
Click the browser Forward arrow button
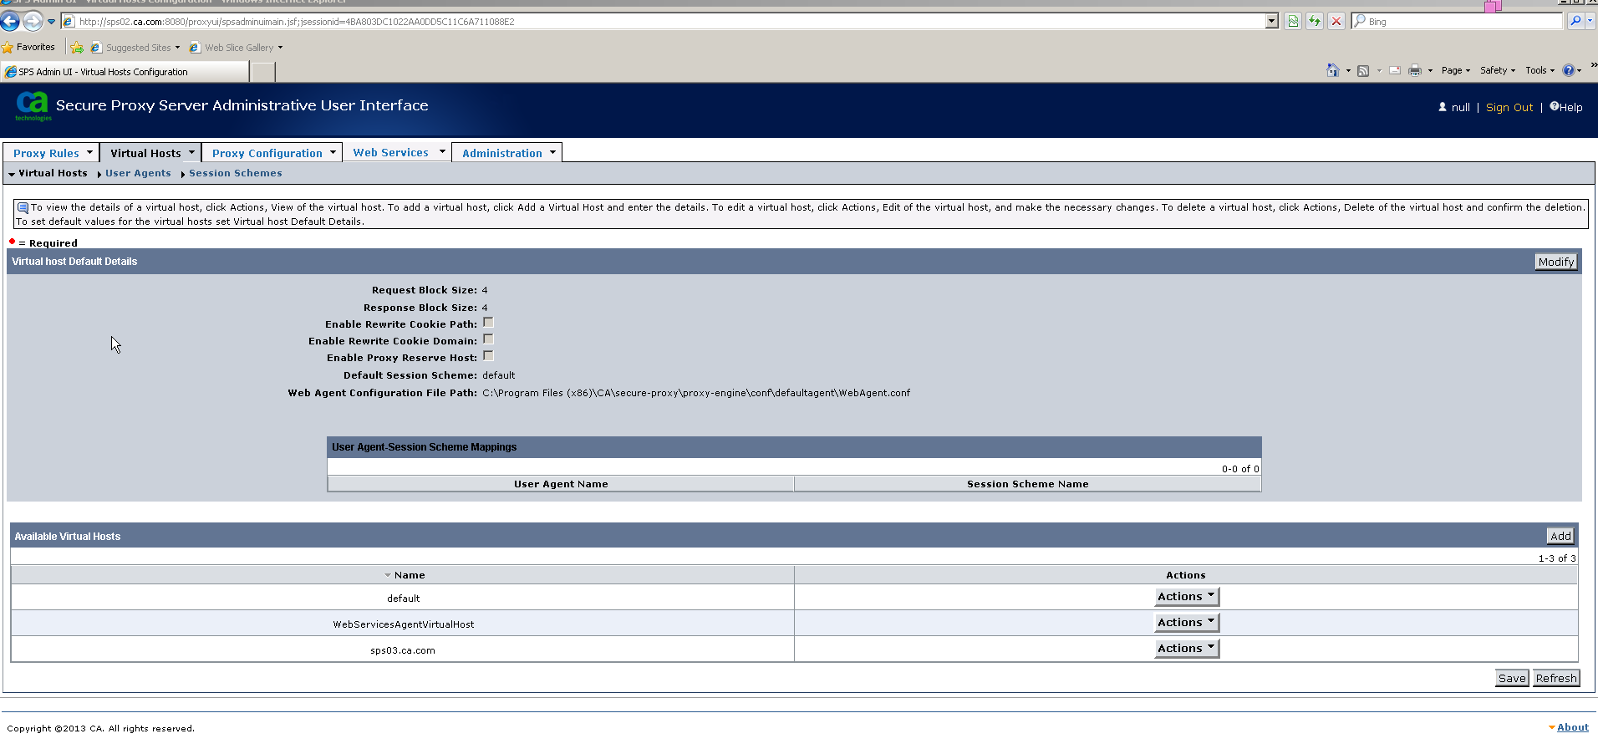point(33,21)
